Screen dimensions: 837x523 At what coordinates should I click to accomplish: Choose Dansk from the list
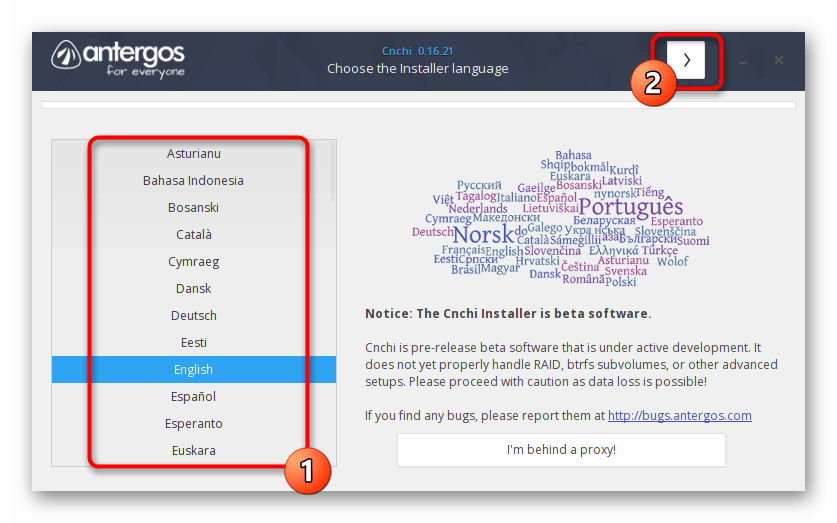(x=193, y=289)
